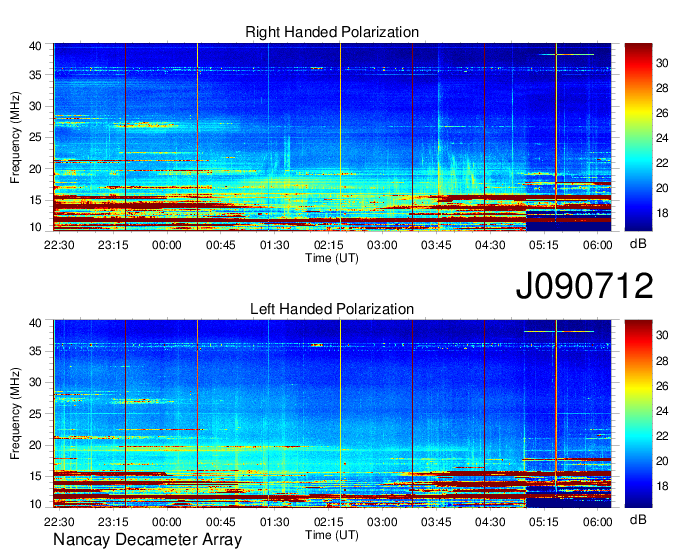The width and height of the screenshot is (680, 552).
Task: Click the 10 MHz tick of upper plot
Action: click(35, 227)
